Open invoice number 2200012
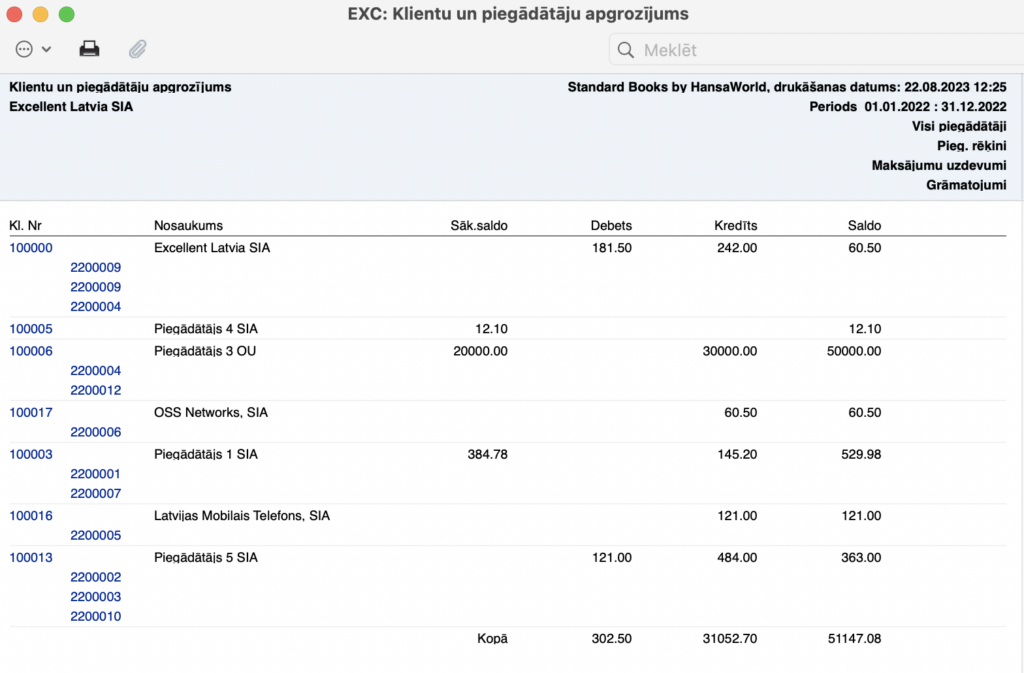Image resolution: width=1024 pixels, height=673 pixels. [x=95, y=391]
